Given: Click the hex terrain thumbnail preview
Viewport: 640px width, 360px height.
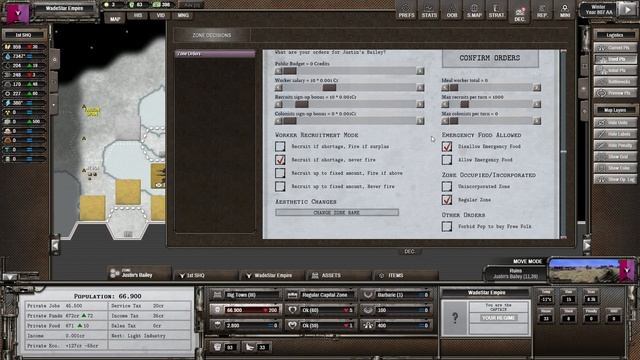Looking at the screenshot, I should [x=584, y=270].
